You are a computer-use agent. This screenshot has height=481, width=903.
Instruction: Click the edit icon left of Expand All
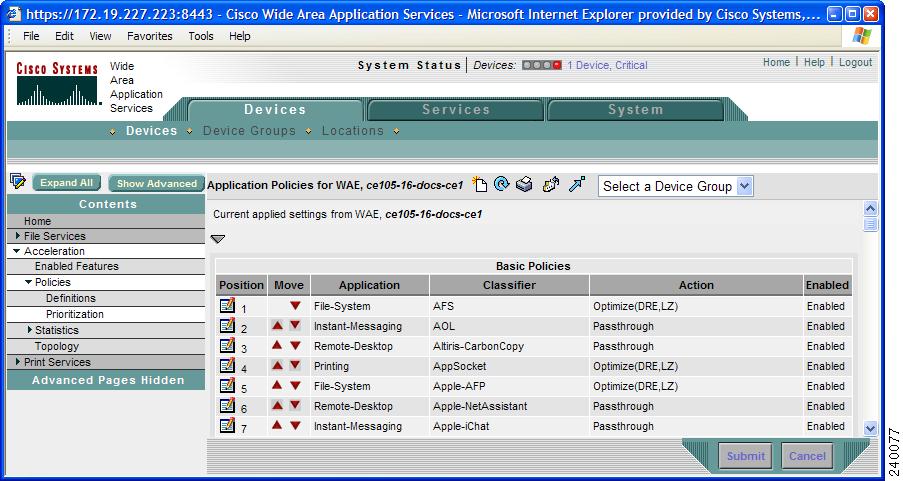tap(18, 181)
